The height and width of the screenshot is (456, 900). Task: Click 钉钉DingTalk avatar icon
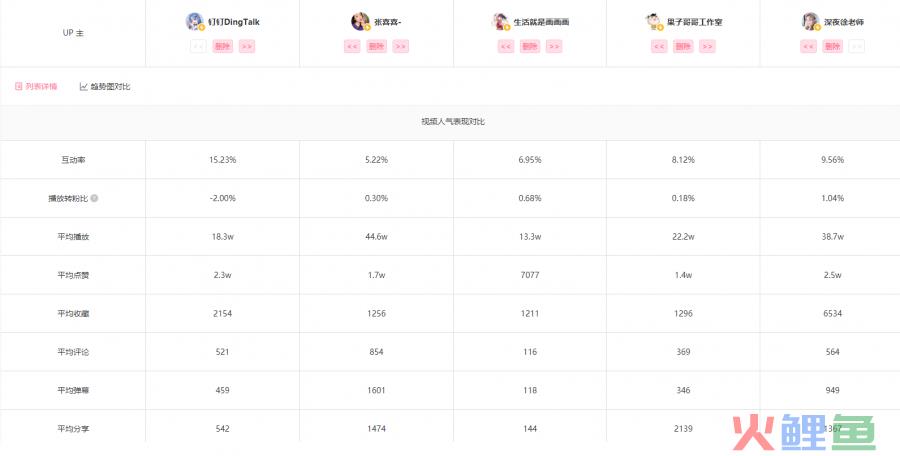[195, 21]
